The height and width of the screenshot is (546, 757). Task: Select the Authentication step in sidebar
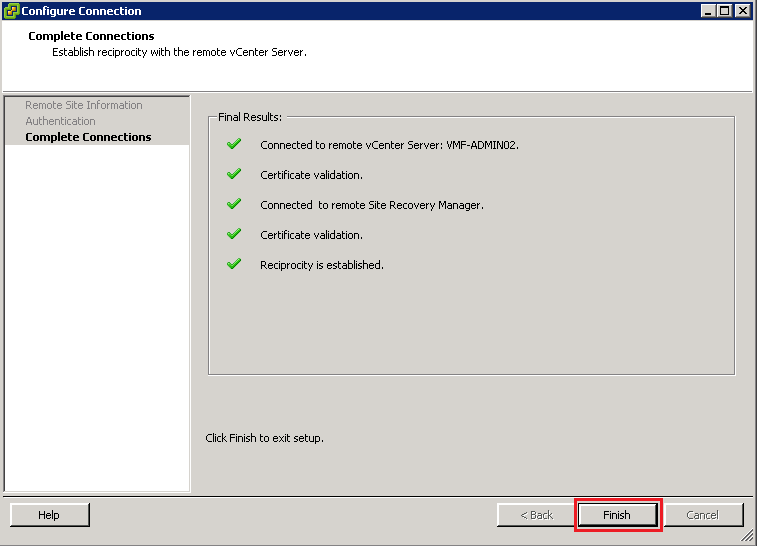[60, 121]
